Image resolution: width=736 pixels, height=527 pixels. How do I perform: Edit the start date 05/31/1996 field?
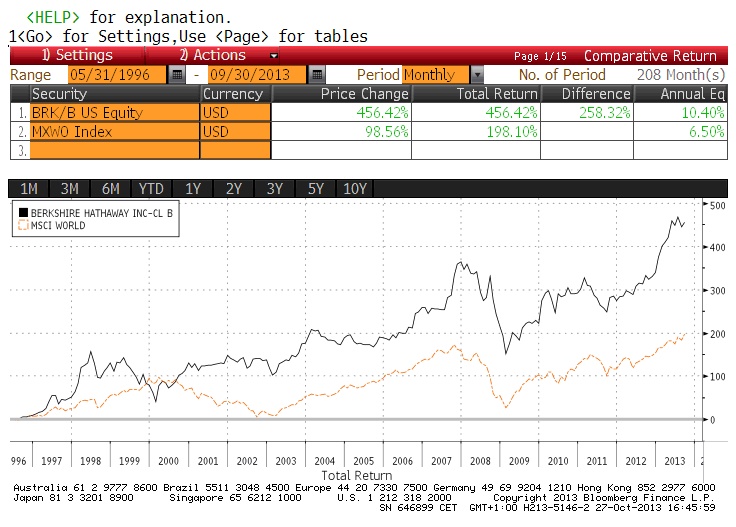[117, 75]
